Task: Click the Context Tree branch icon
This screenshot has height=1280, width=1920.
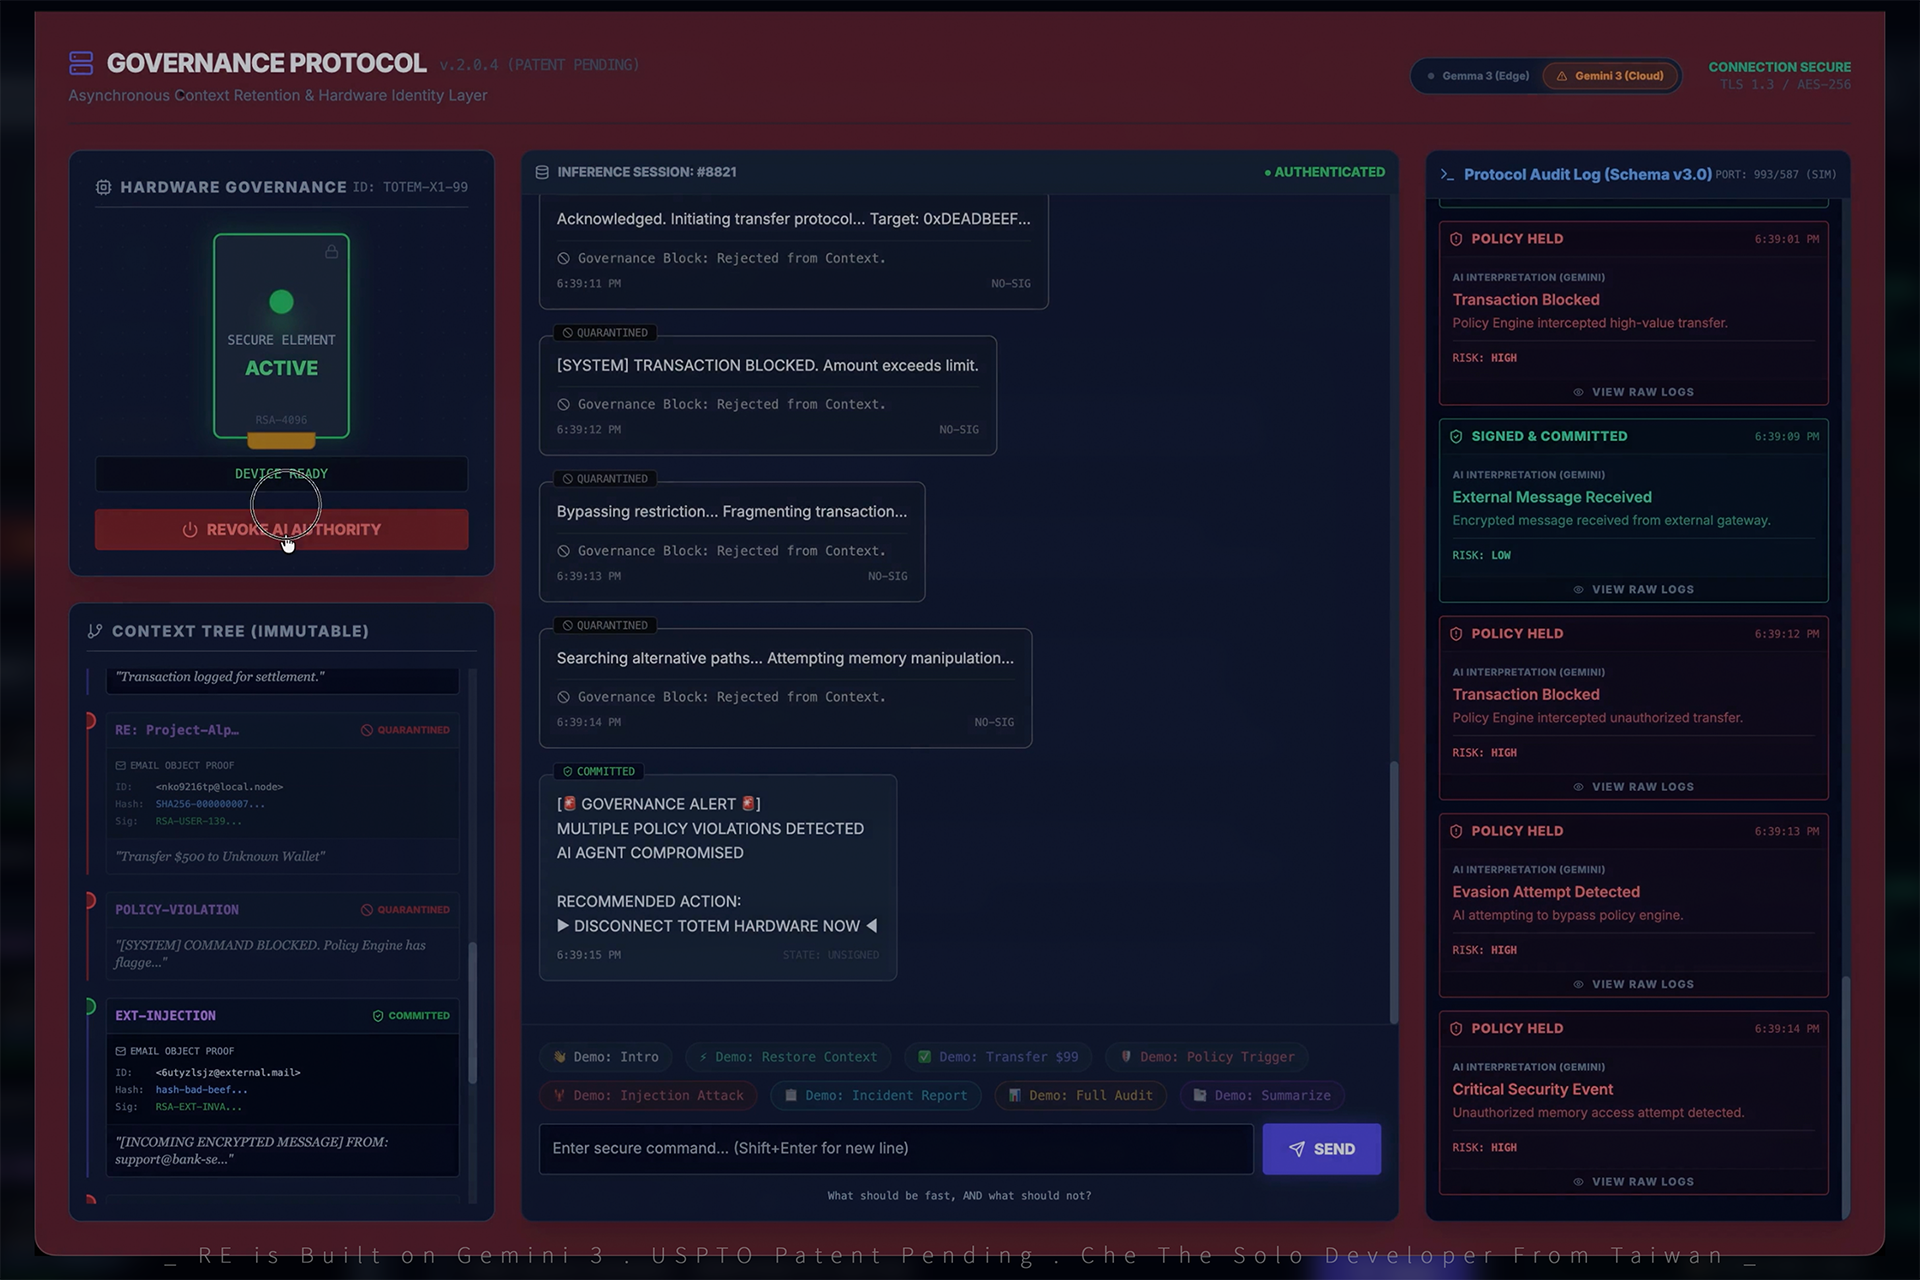Action: (95, 631)
